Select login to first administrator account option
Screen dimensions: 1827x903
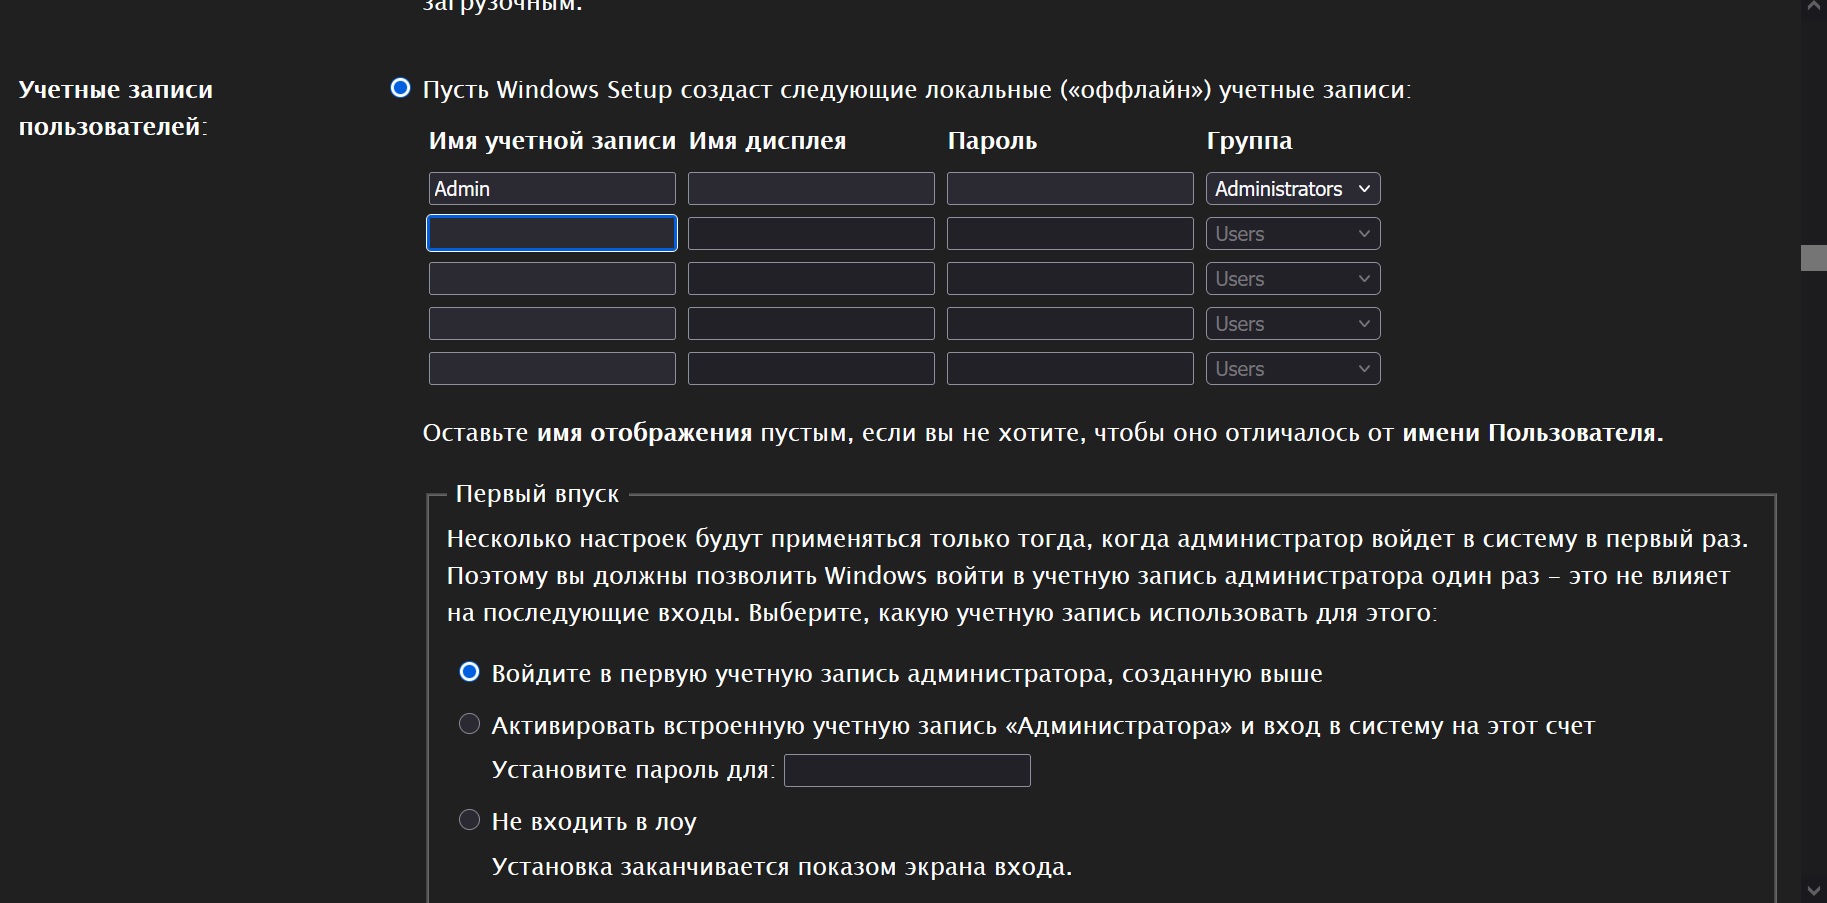[469, 672]
